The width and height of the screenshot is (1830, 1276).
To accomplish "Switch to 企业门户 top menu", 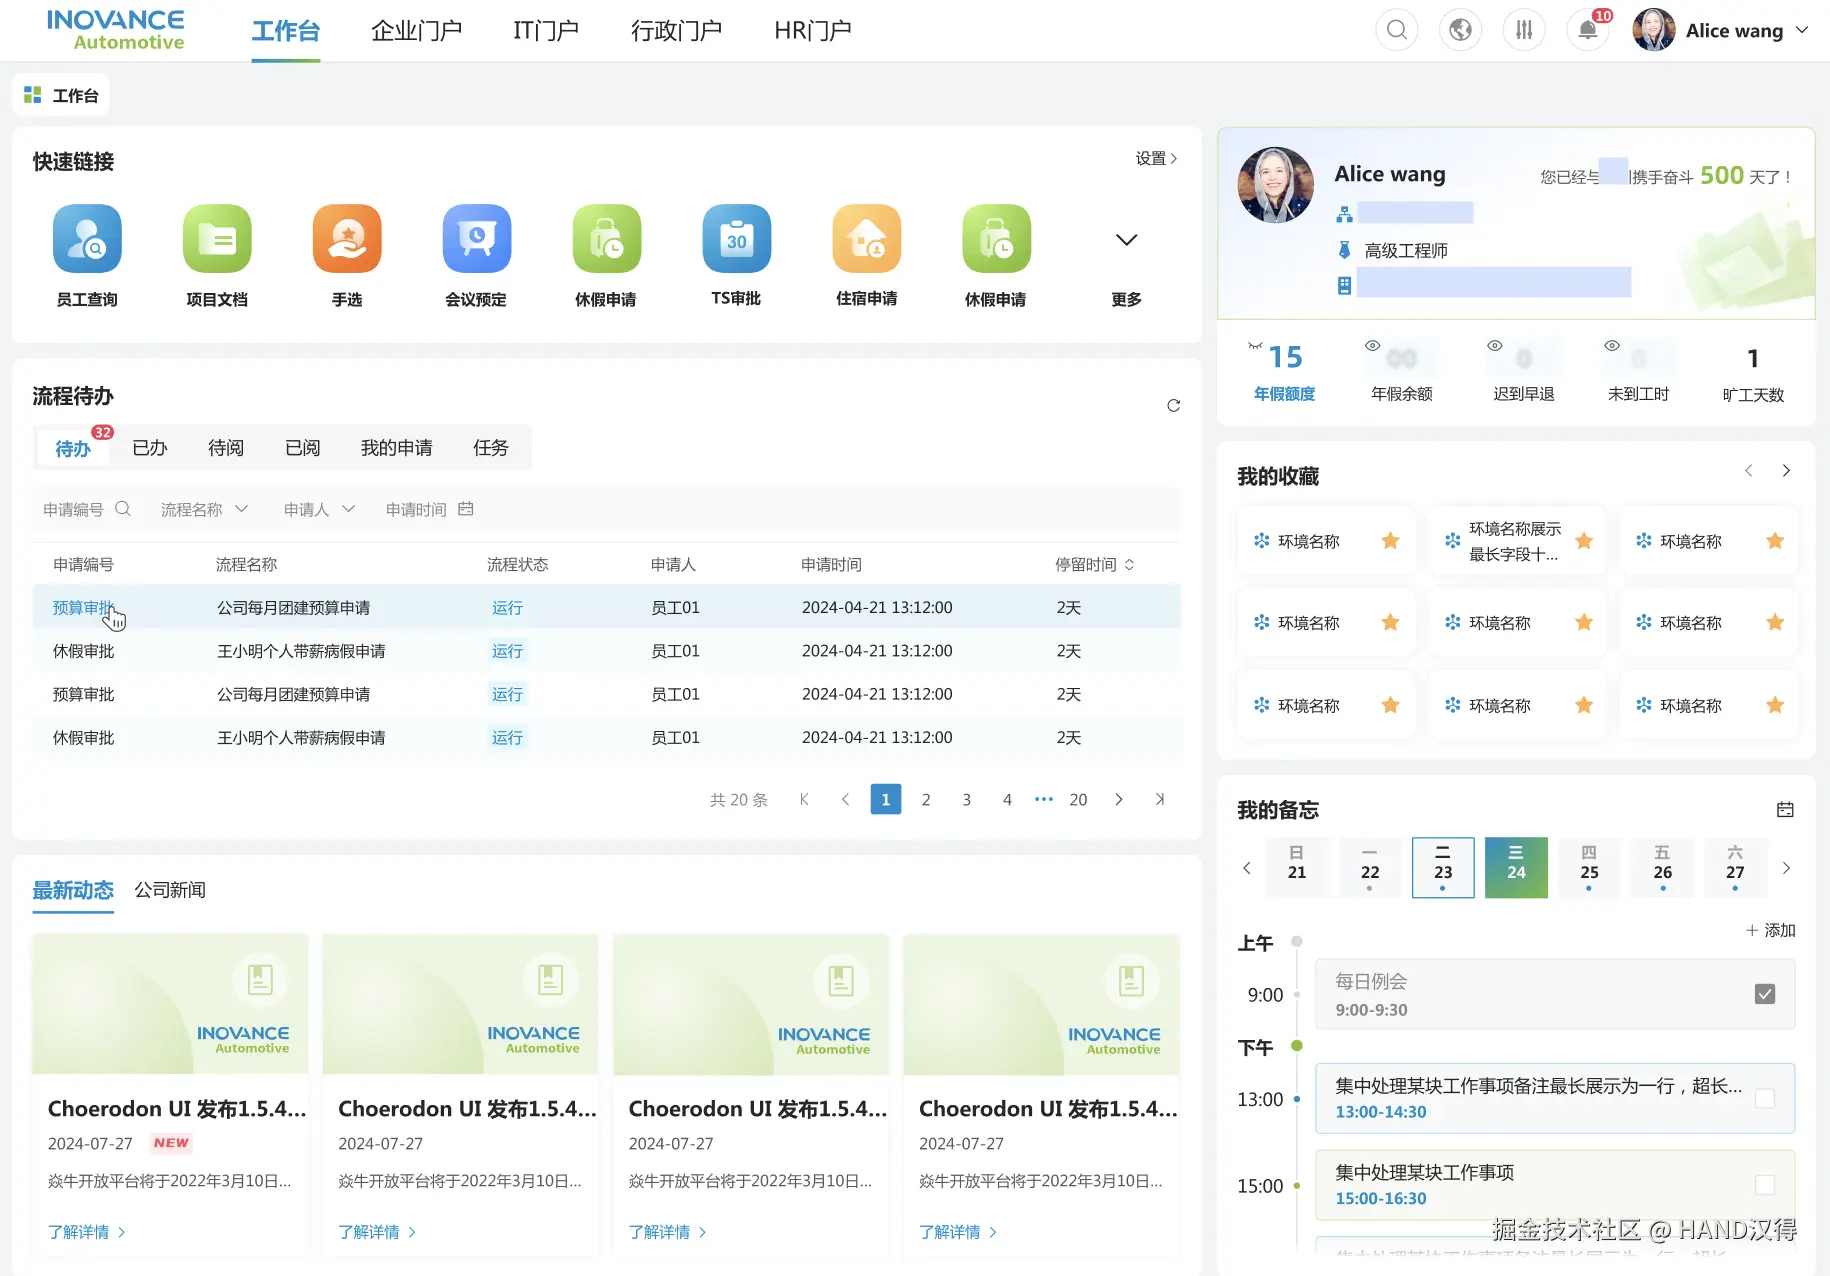I will pos(417,30).
